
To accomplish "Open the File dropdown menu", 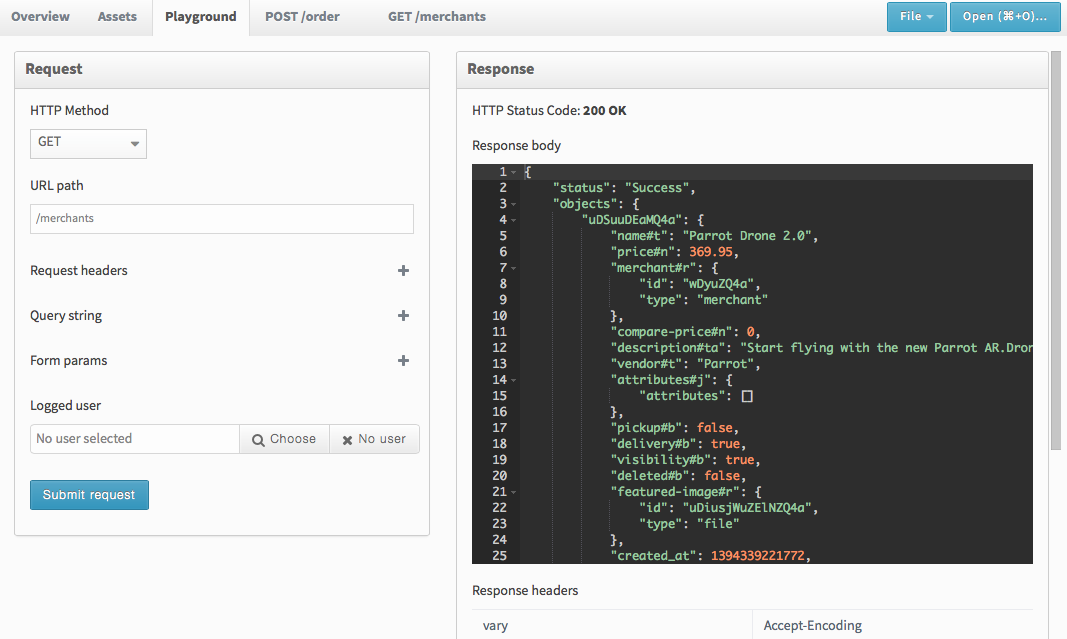I will [917, 17].
